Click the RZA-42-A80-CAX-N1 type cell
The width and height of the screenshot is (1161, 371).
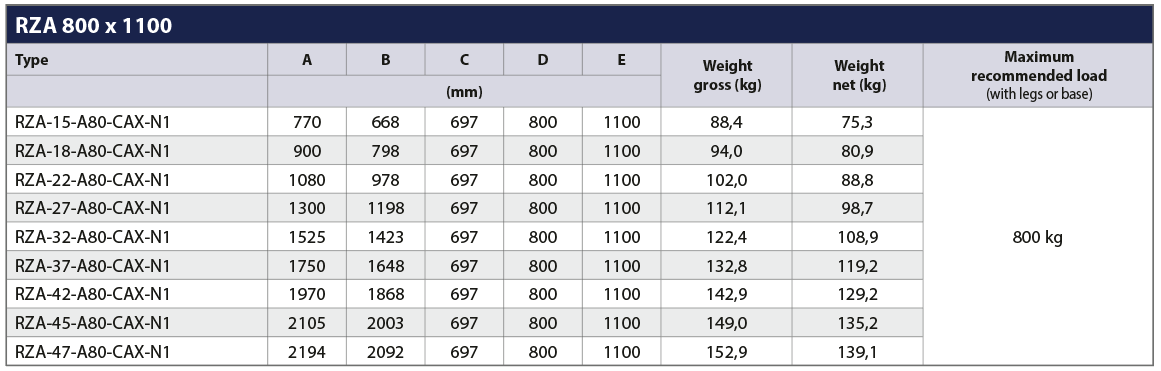click(93, 295)
